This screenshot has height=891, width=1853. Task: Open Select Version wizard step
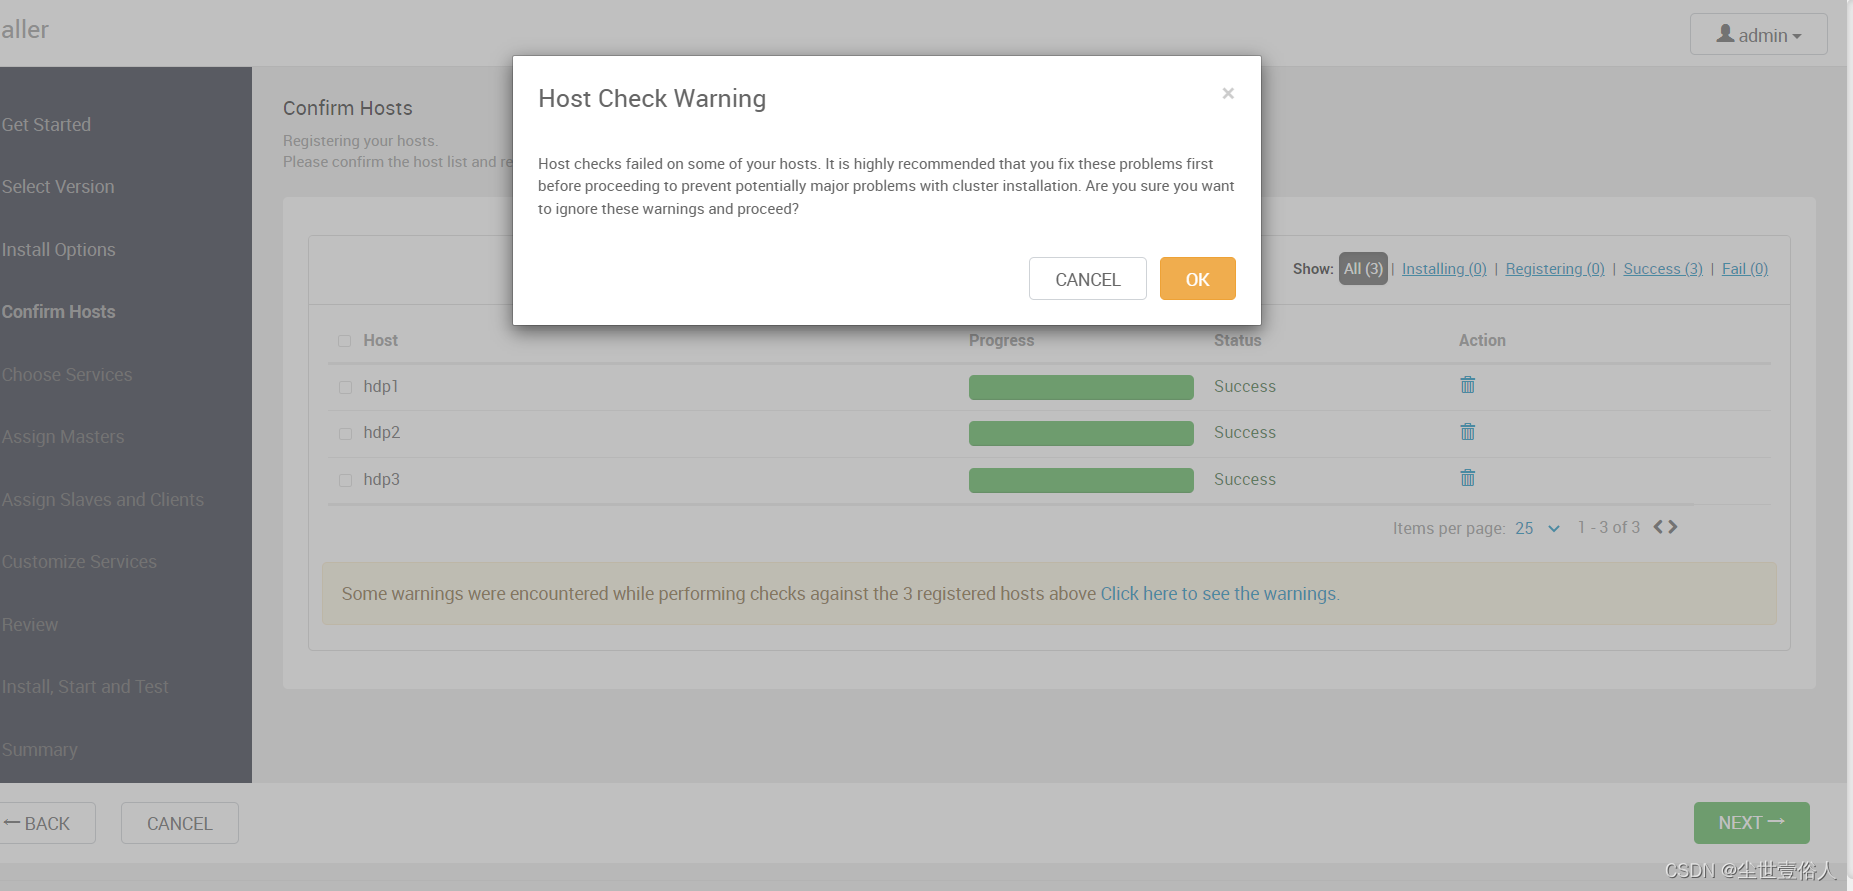click(58, 187)
